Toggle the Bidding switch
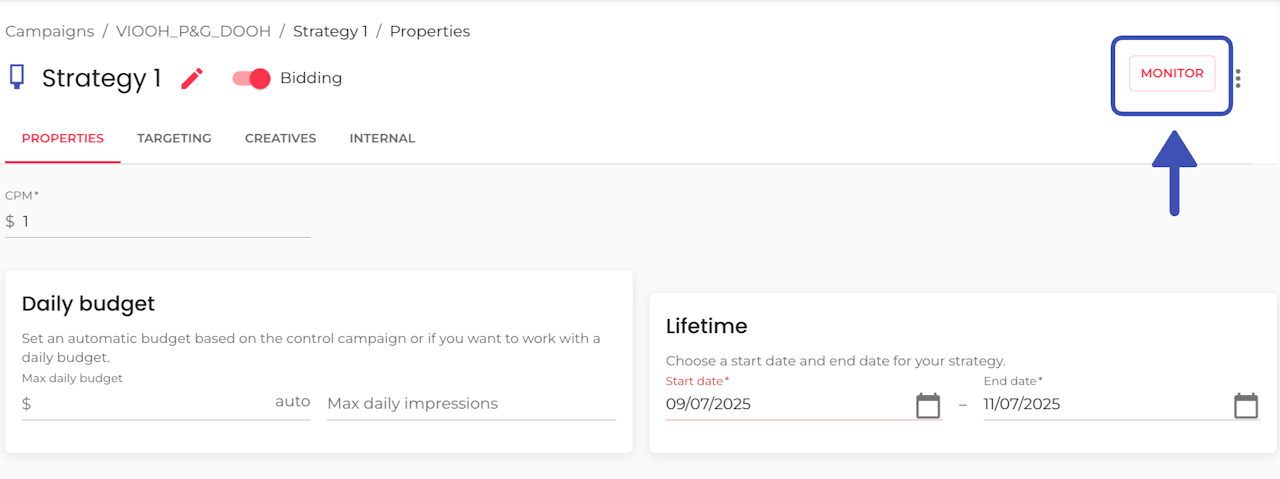1280x479 pixels. click(252, 78)
